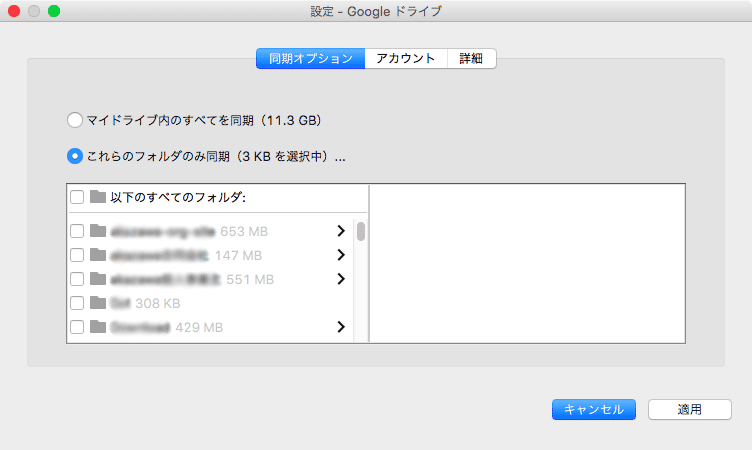
Task: Select the '147 MB' size text
Action: point(238,256)
